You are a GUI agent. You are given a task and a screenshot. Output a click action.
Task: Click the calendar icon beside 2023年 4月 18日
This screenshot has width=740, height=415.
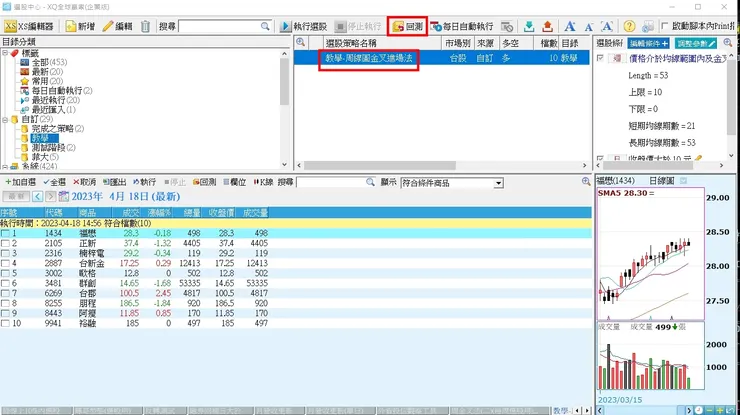click(x=63, y=196)
